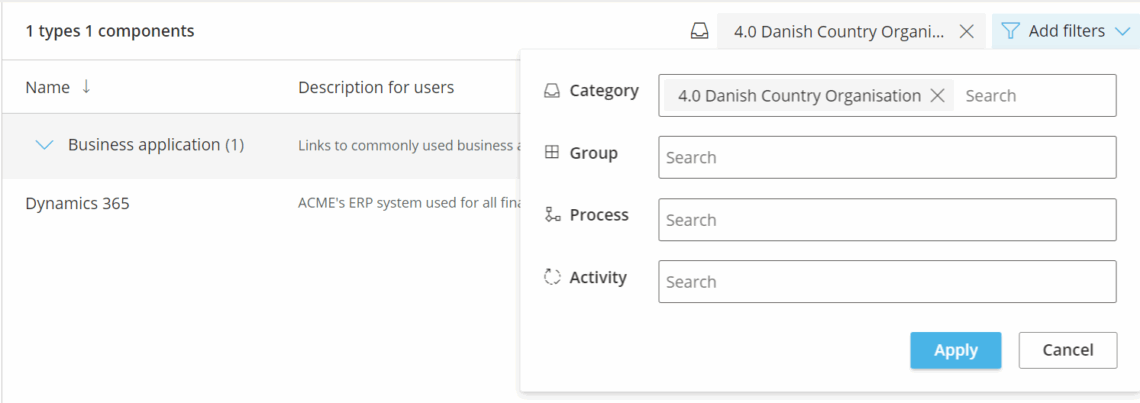
Task: Click the Description for users column header
Action: 376,87
